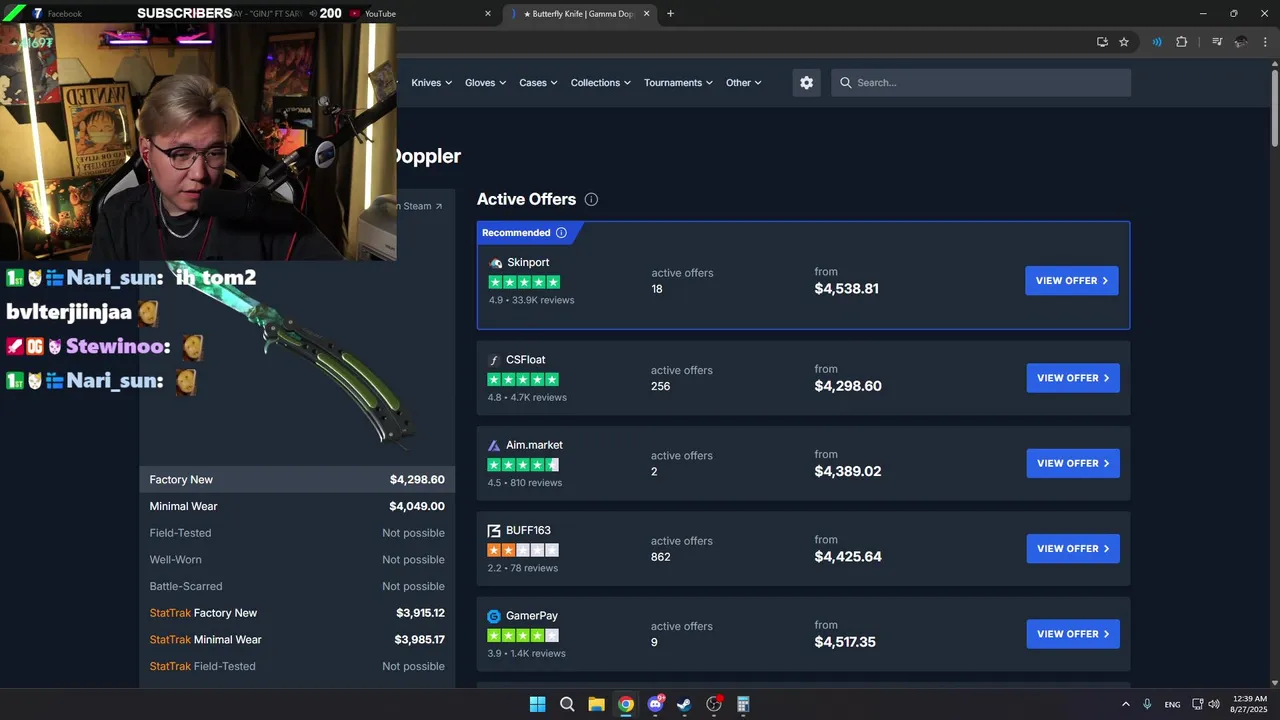This screenshot has width=1280, height=720.
Task: Open the view on Steam link
Action: click(418, 206)
